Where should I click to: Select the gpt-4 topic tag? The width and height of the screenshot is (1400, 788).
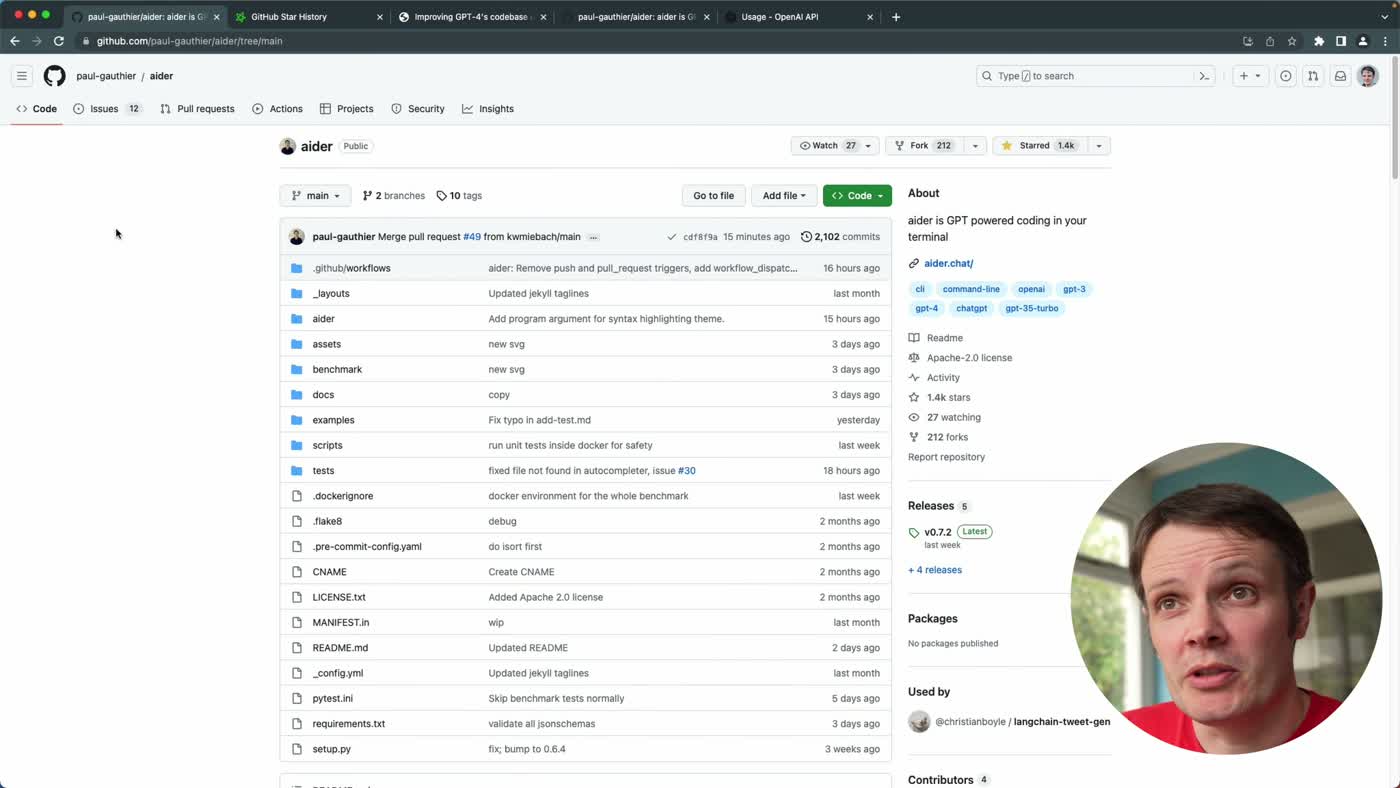[x=927, y=308]
